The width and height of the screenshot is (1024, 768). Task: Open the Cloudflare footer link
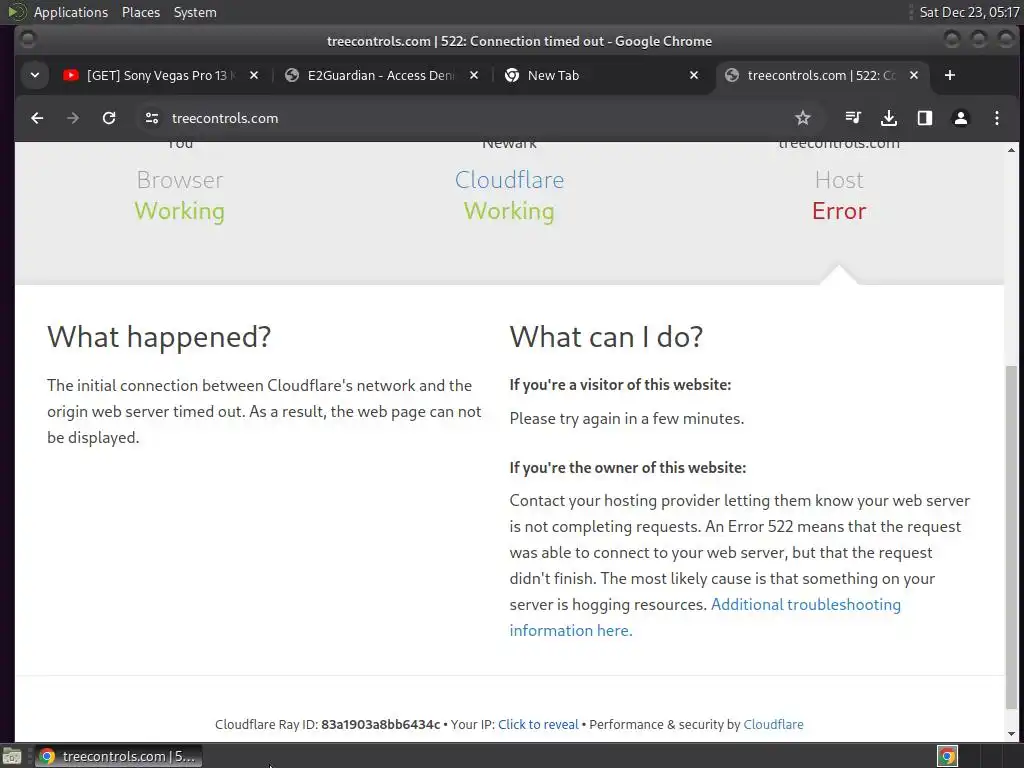[x=773, y=724]
